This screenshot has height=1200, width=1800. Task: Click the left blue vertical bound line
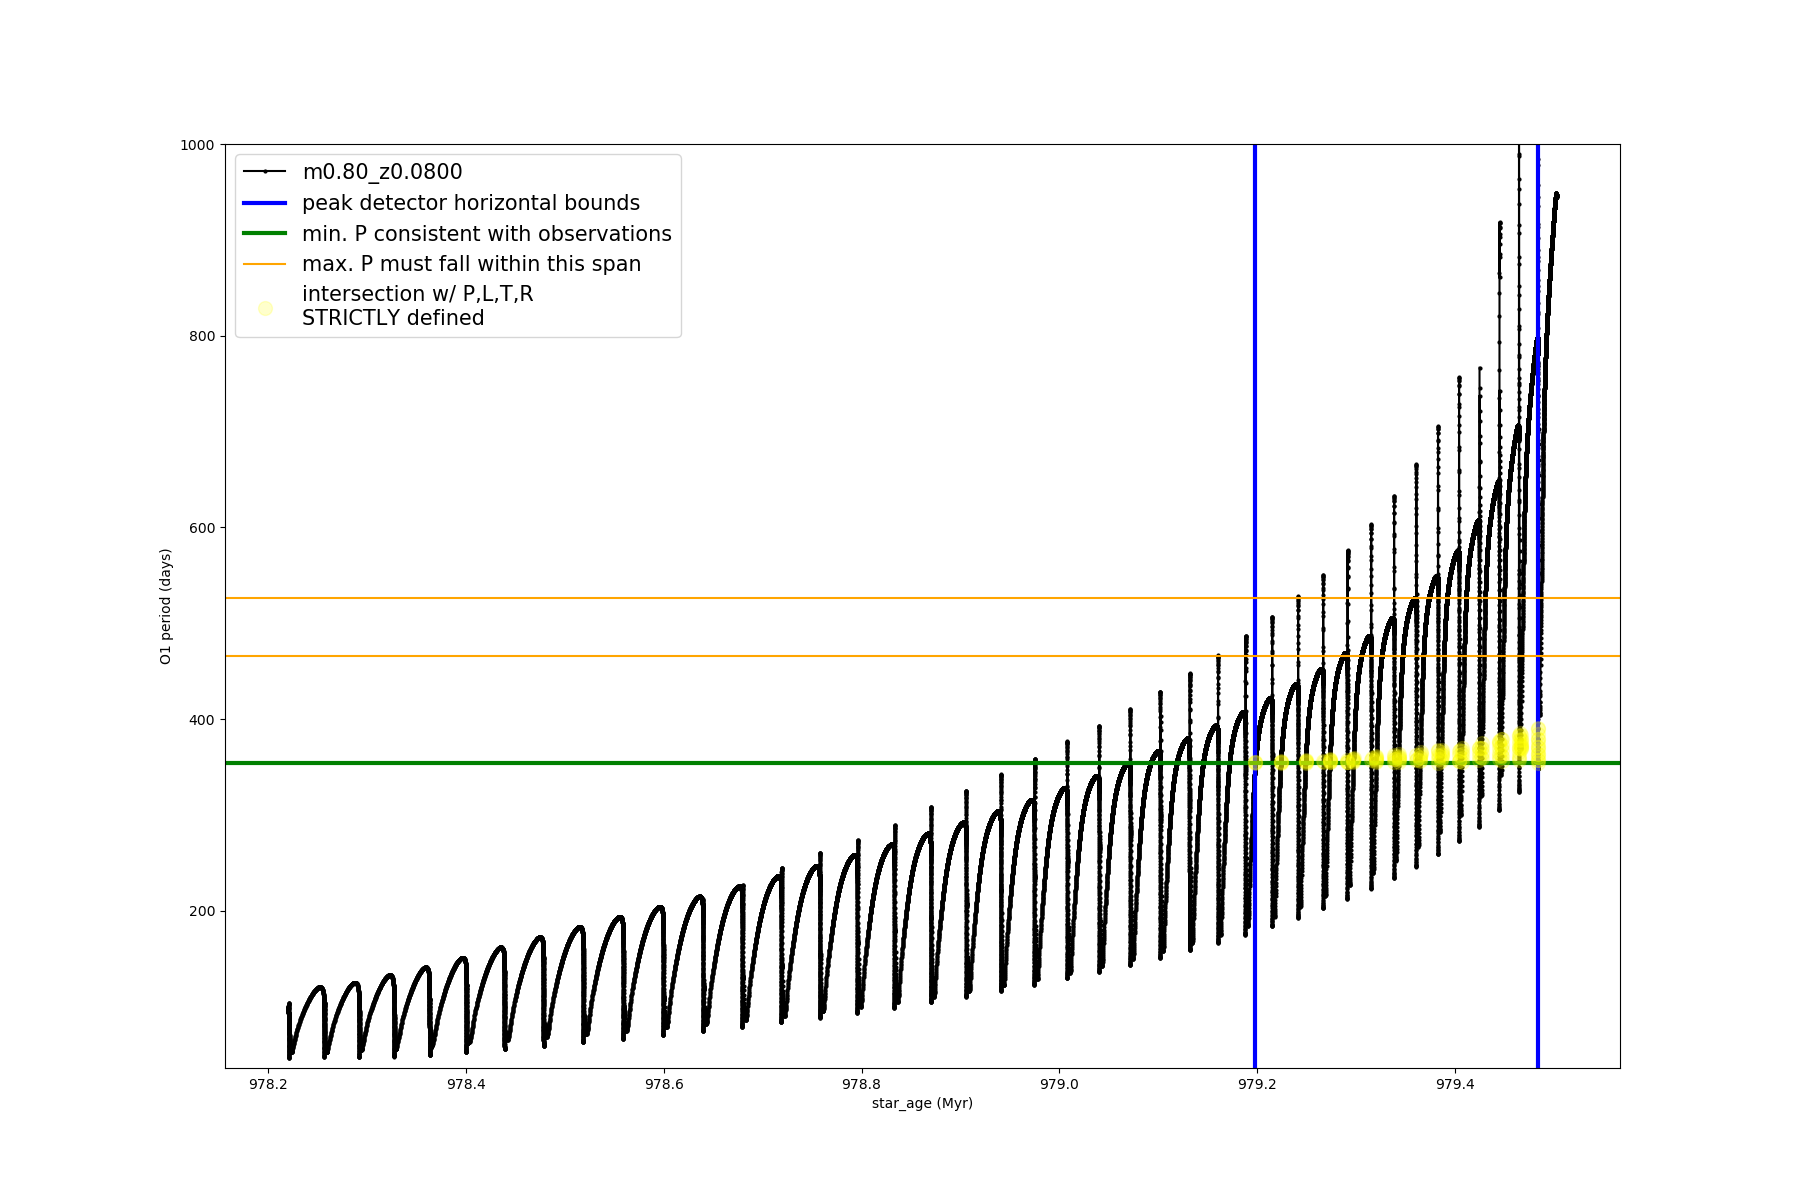(x=1255, y=500)
